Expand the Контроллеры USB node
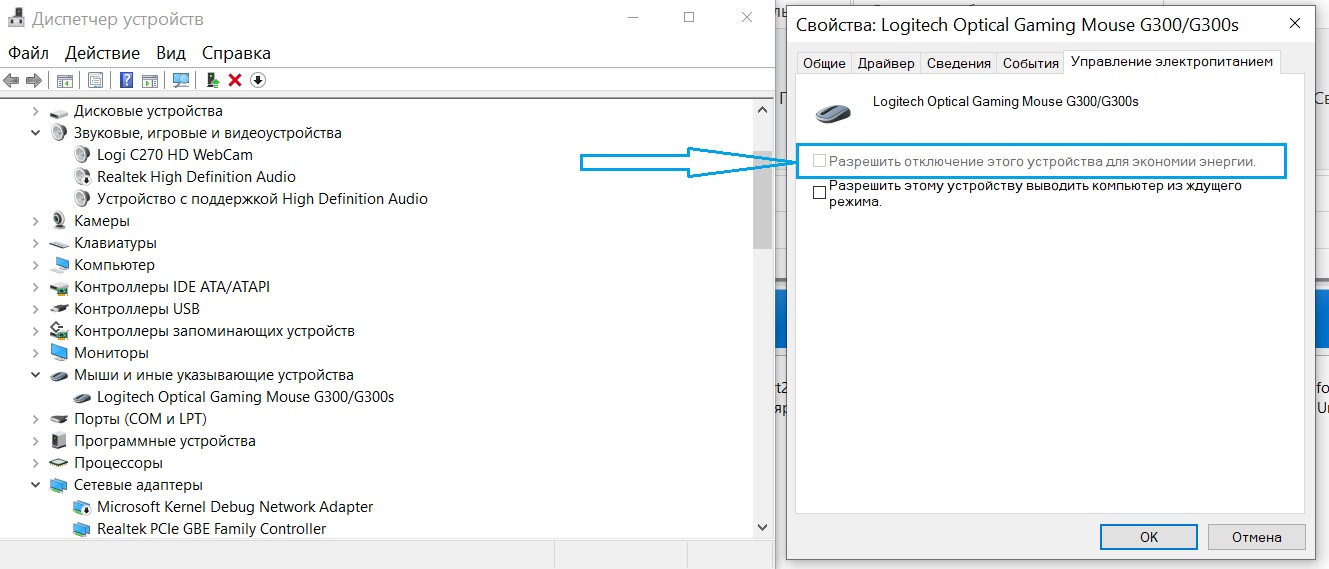 (x=36, y=309)
